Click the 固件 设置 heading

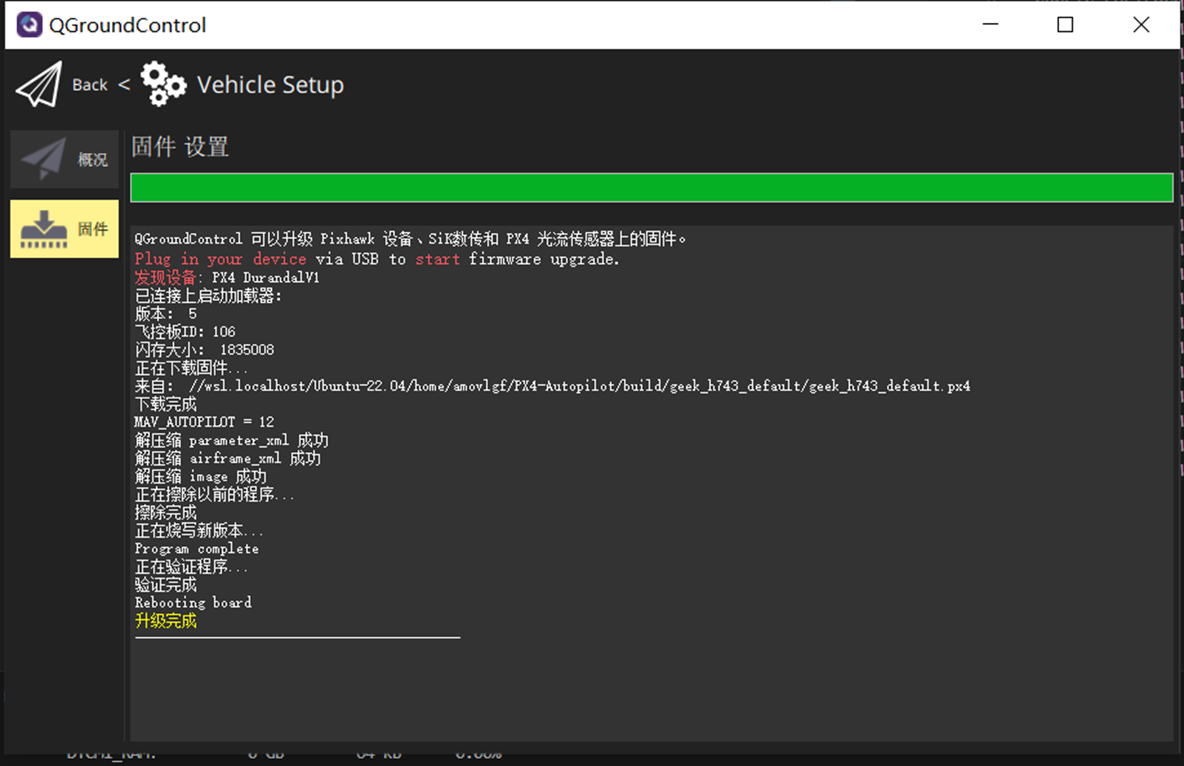[x=180, y=147]
